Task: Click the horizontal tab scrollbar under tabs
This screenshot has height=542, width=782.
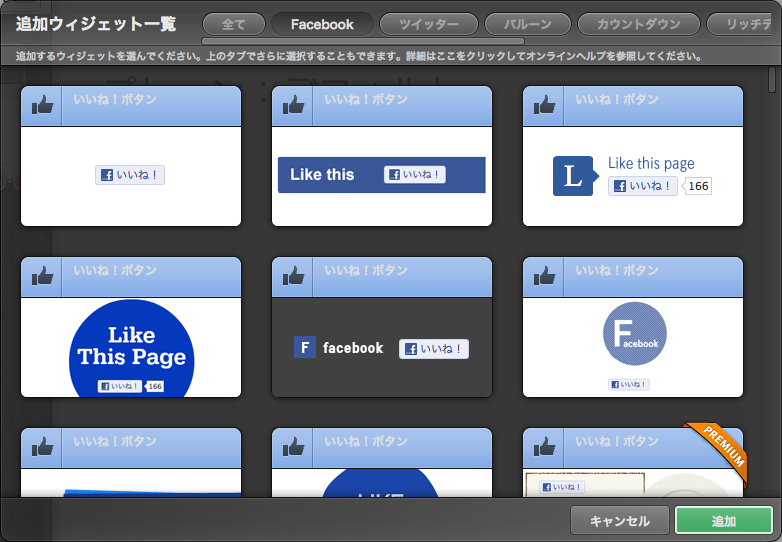Action: tap(363, 41)
